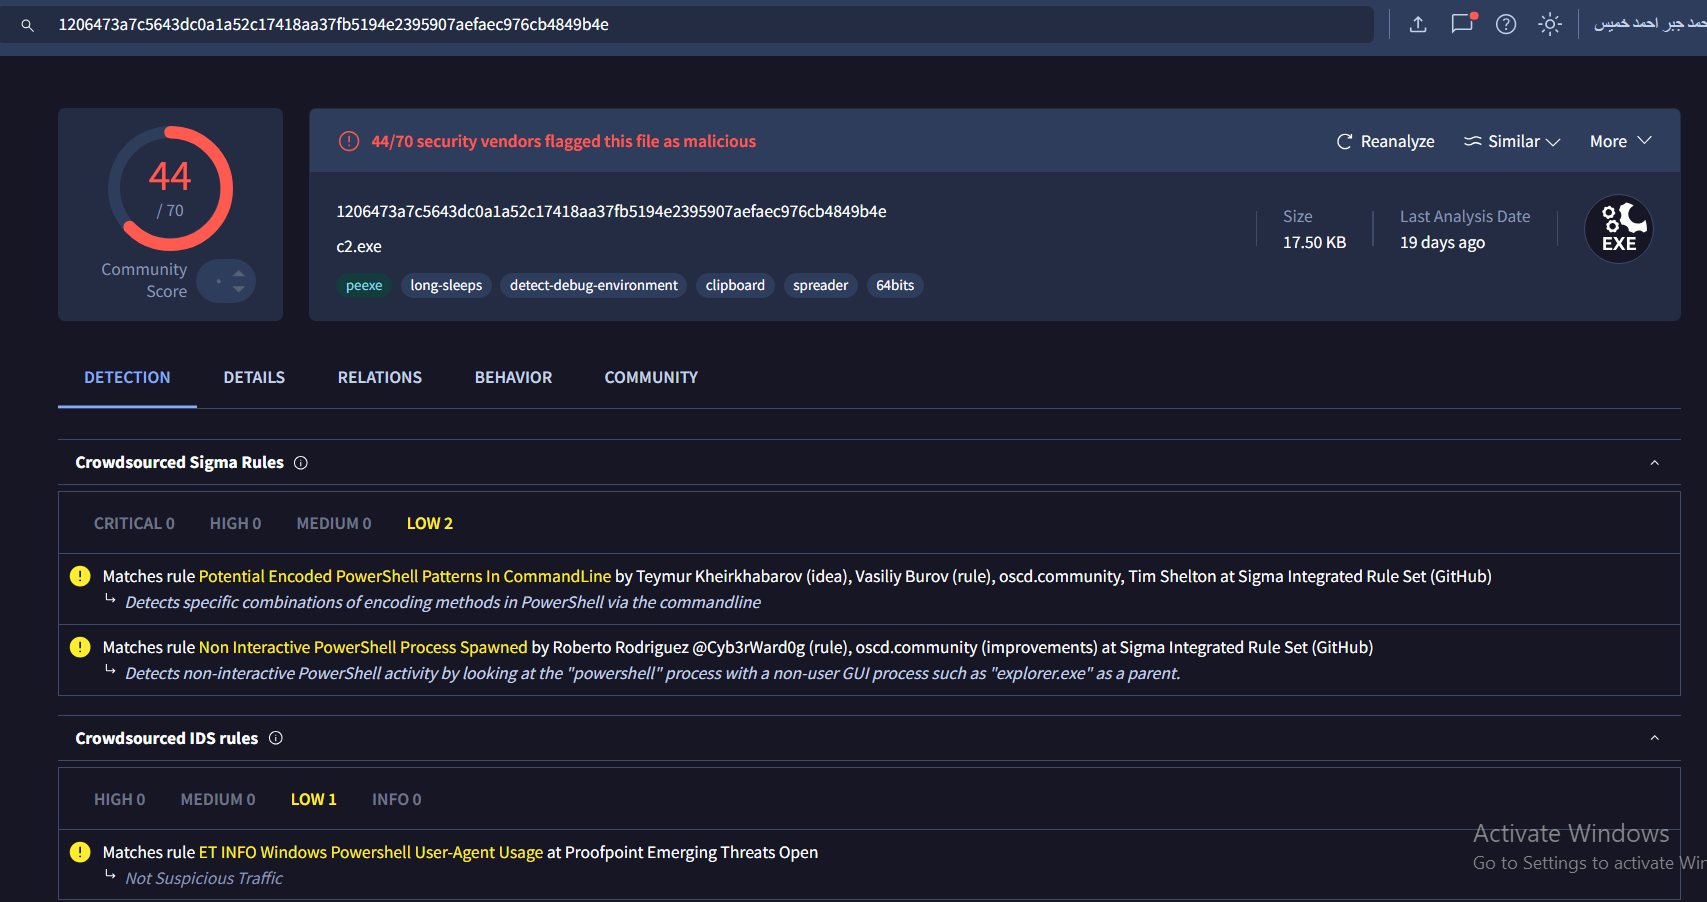Click the info icon beside Crowdsourced Sigma Rules
The image size is (1707, 902).
coord(301,463)
